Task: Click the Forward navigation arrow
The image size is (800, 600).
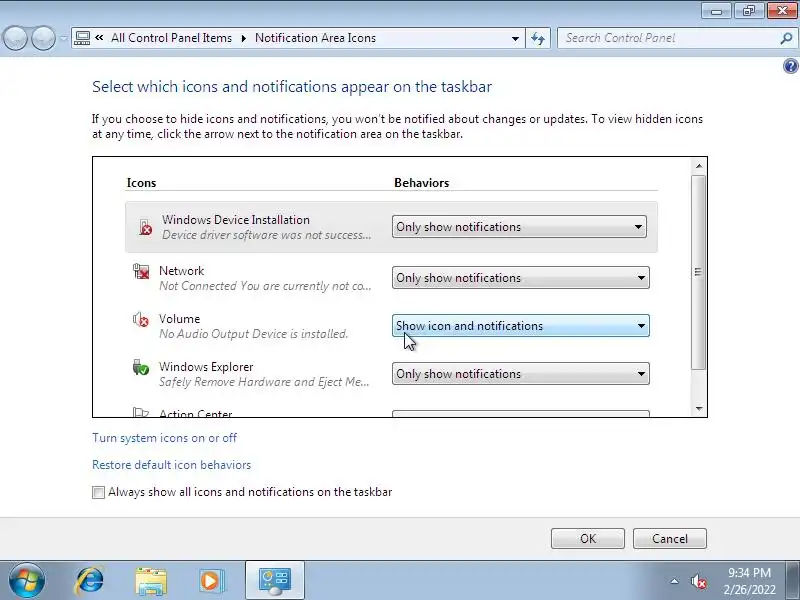Action: (x=44, y=38)
